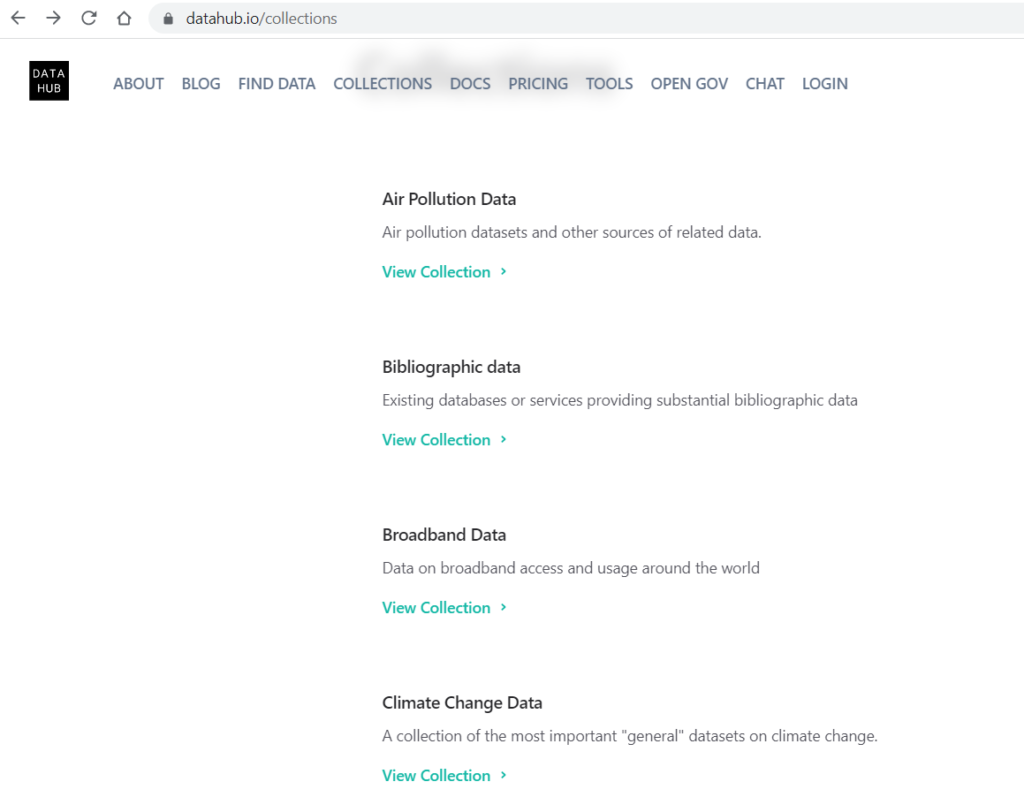Click the browser forward arrow

(53, 17)
